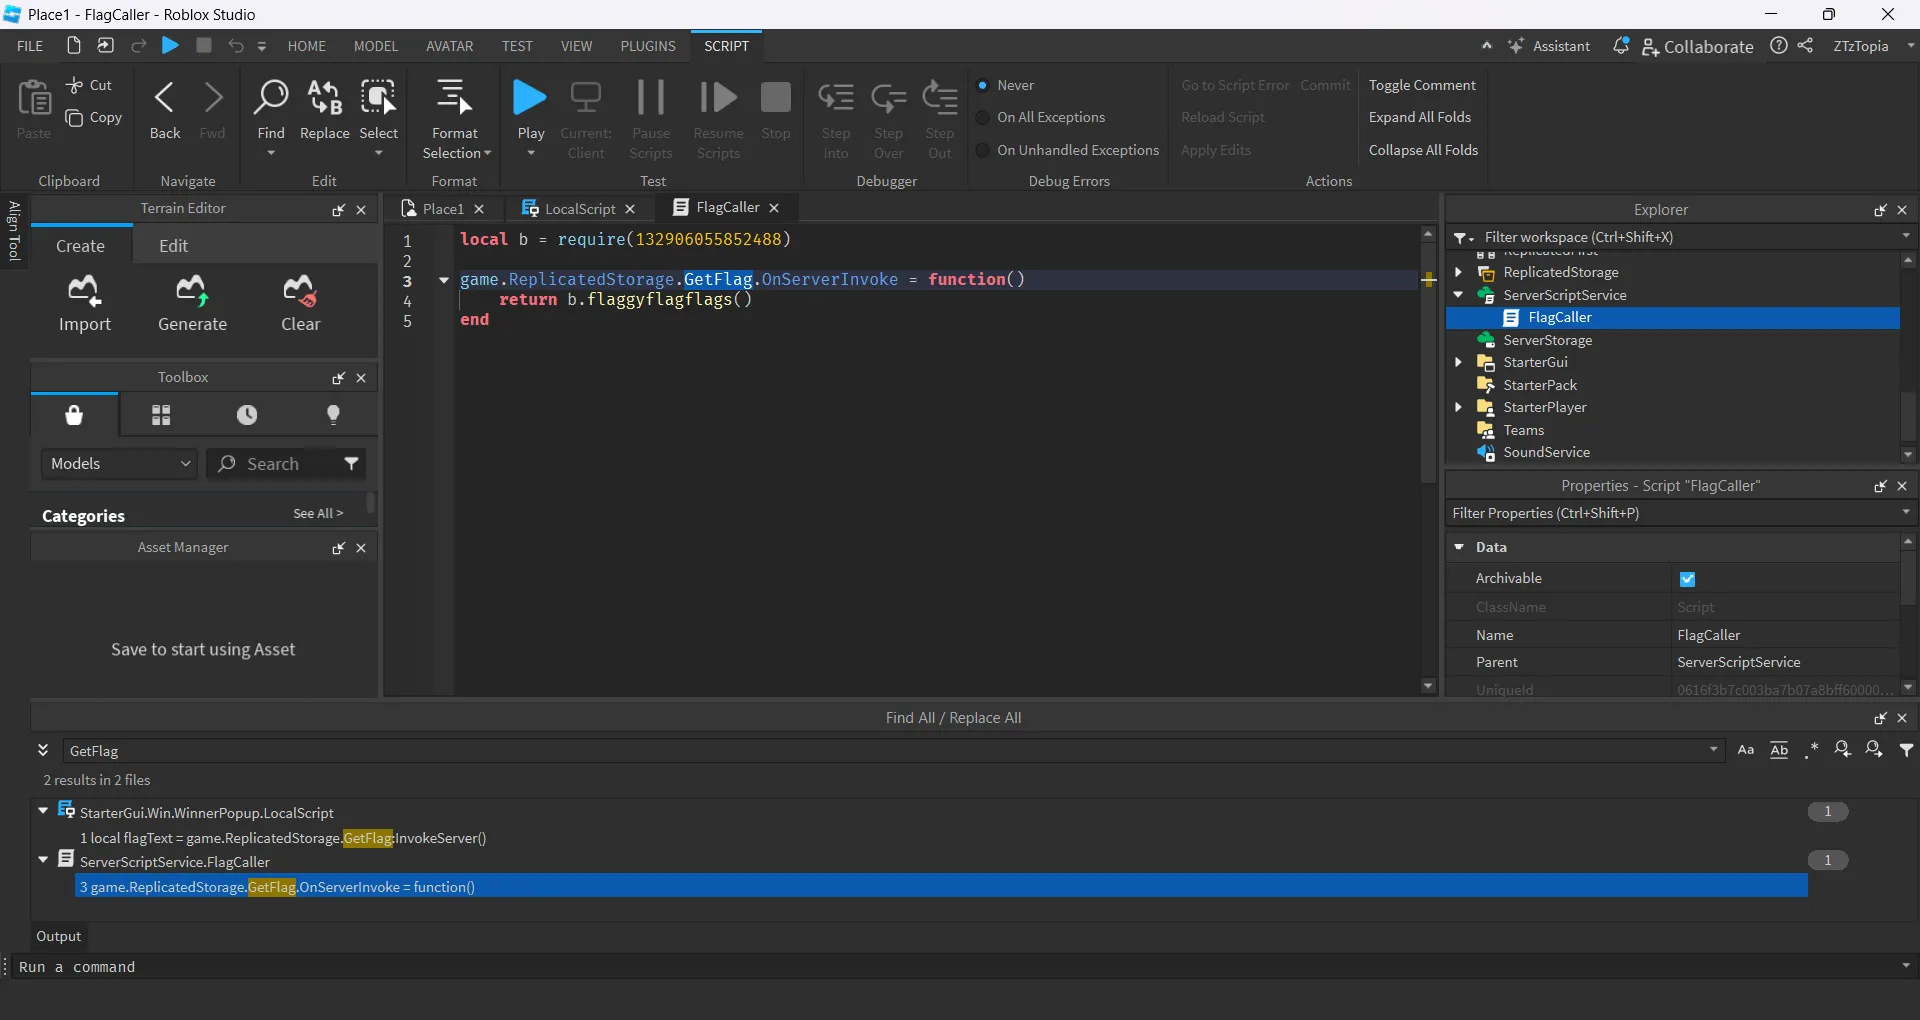Toggle the Archivable checkbox
Viewport: 1920px width, 1020px height.
coord(1688,579)
